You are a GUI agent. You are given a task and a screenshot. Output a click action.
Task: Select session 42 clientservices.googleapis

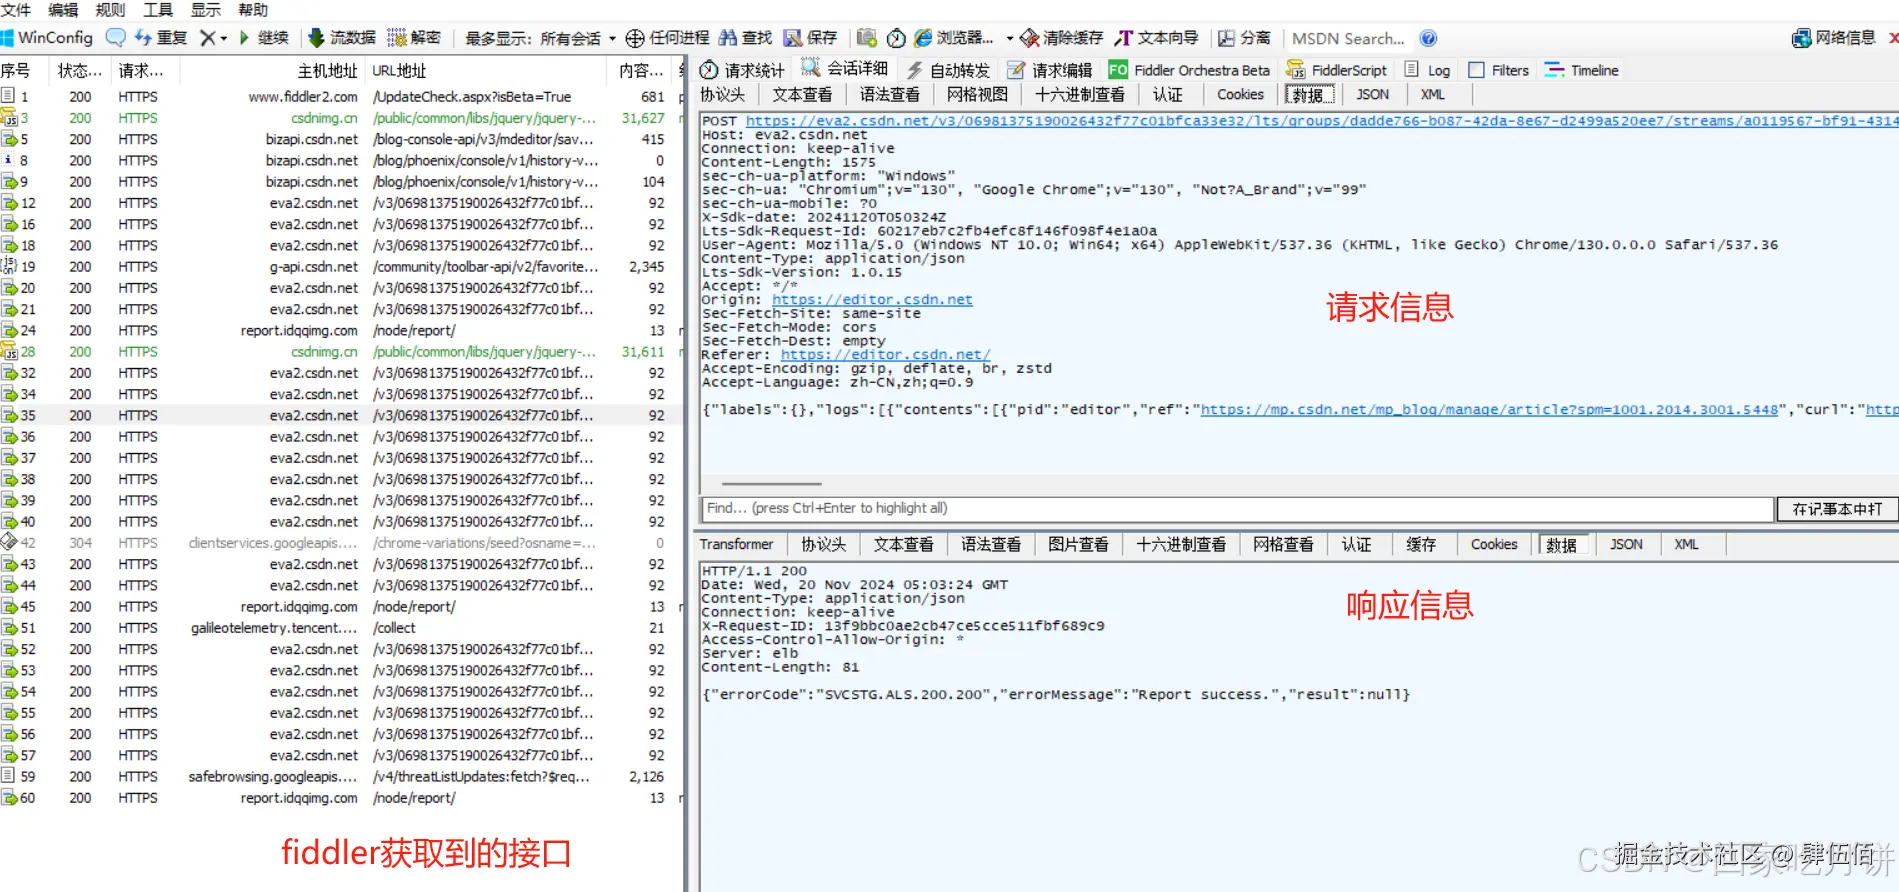point(340,543)
